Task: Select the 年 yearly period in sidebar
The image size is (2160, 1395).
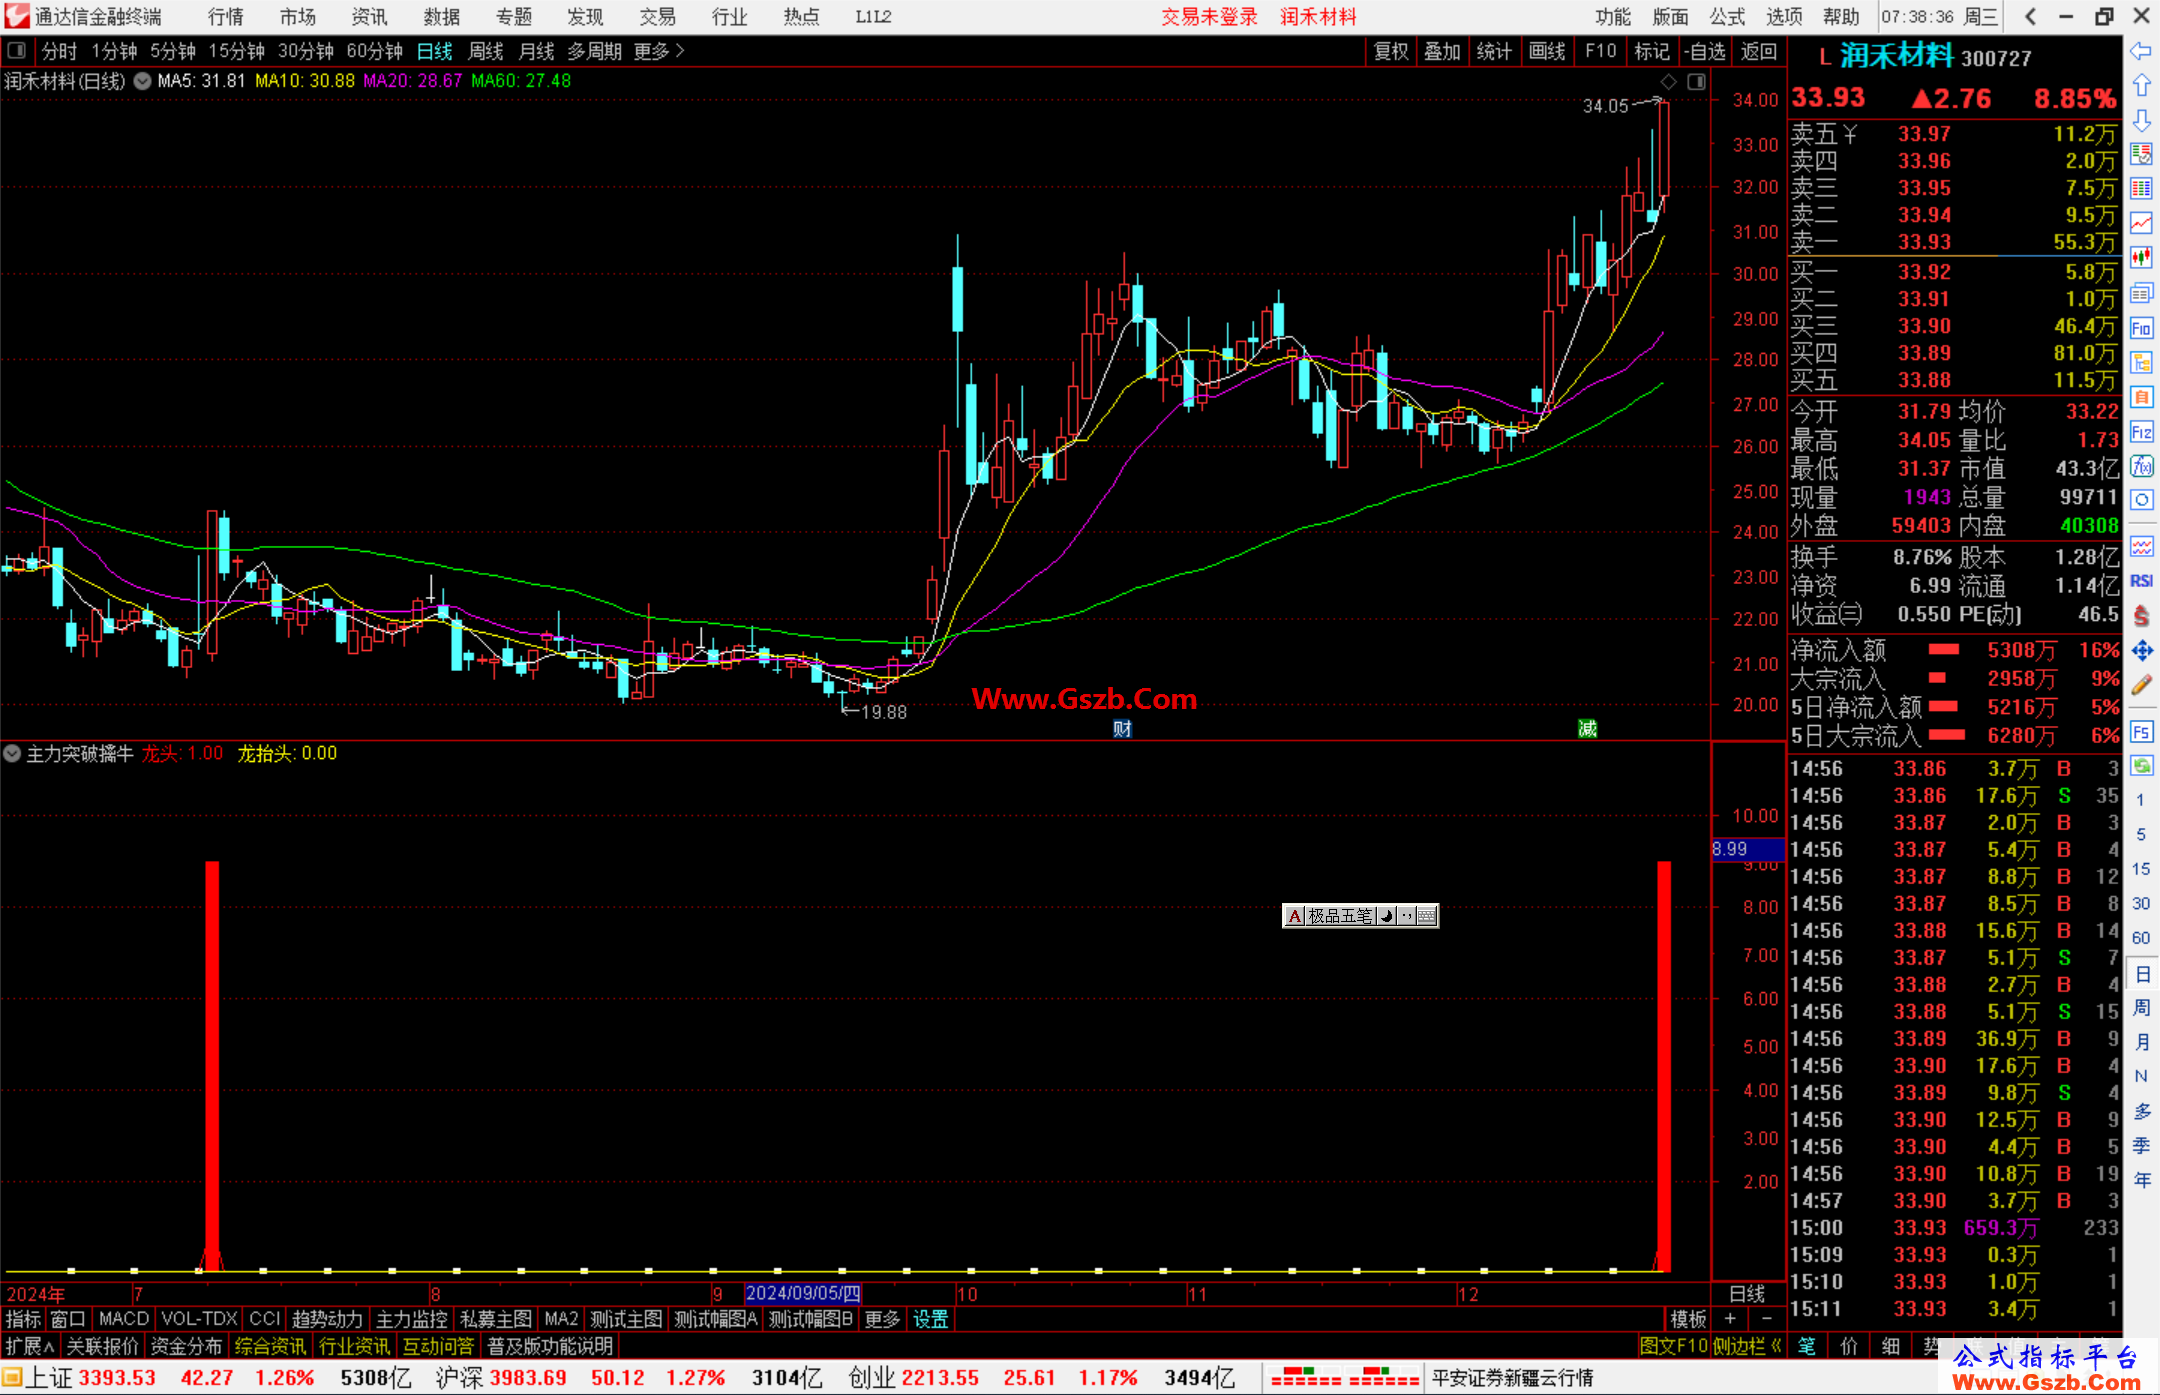Action: [x=2141, y=1180]
